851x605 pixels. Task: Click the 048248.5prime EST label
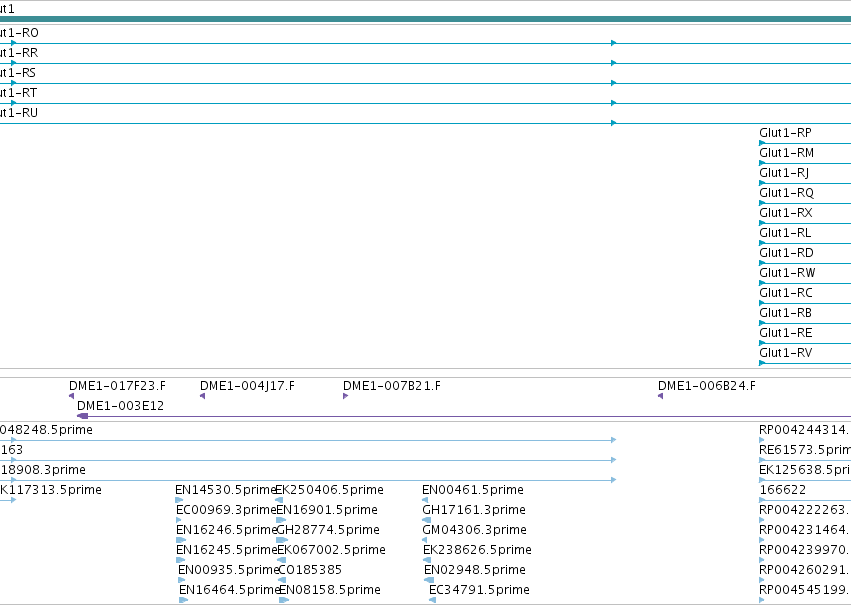coord(46,430)
